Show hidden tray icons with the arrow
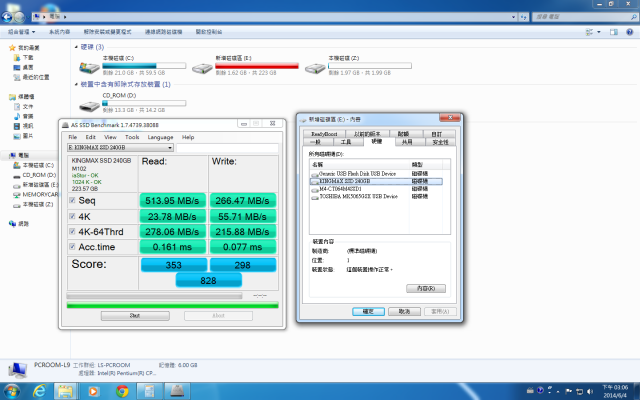 (x=558, y=391)
